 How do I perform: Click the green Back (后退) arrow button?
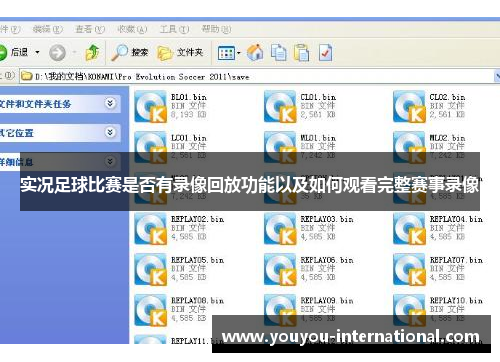point(3,53)
